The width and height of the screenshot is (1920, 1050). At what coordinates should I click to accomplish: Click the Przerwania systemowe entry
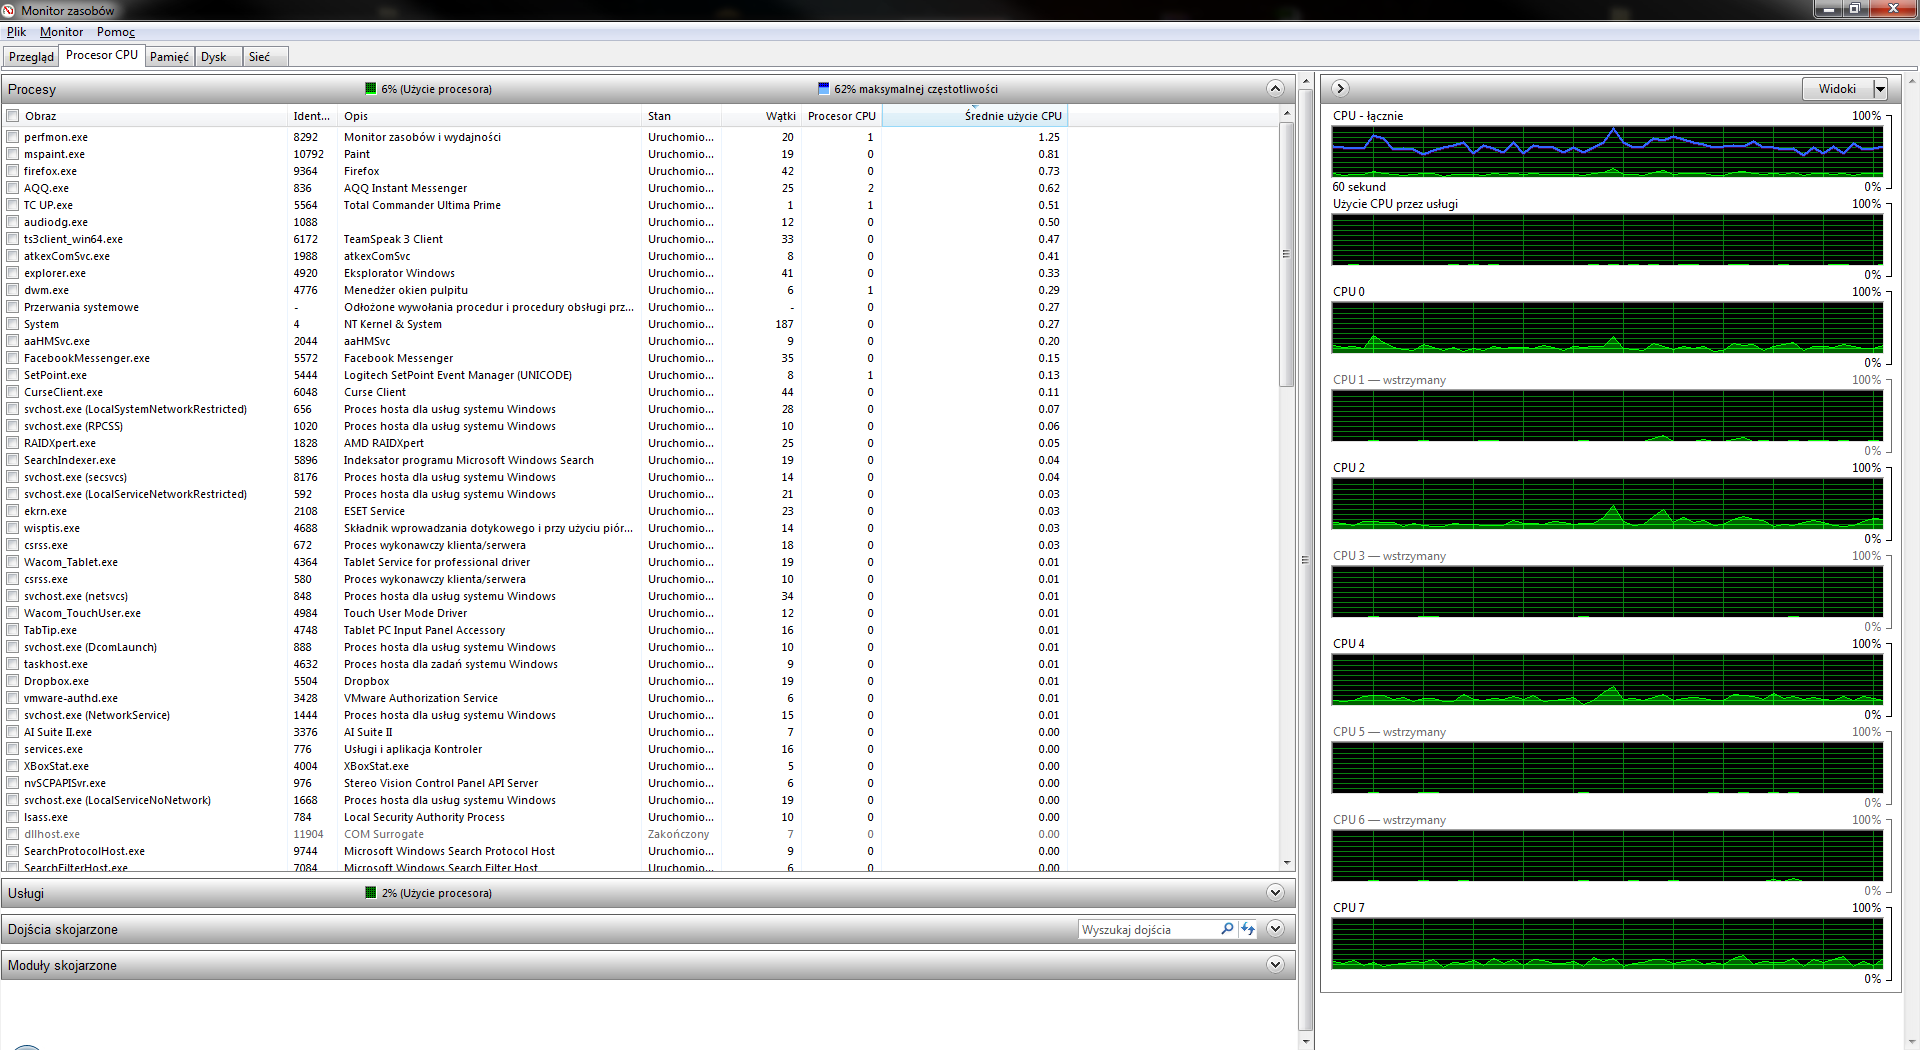point(81,307)
